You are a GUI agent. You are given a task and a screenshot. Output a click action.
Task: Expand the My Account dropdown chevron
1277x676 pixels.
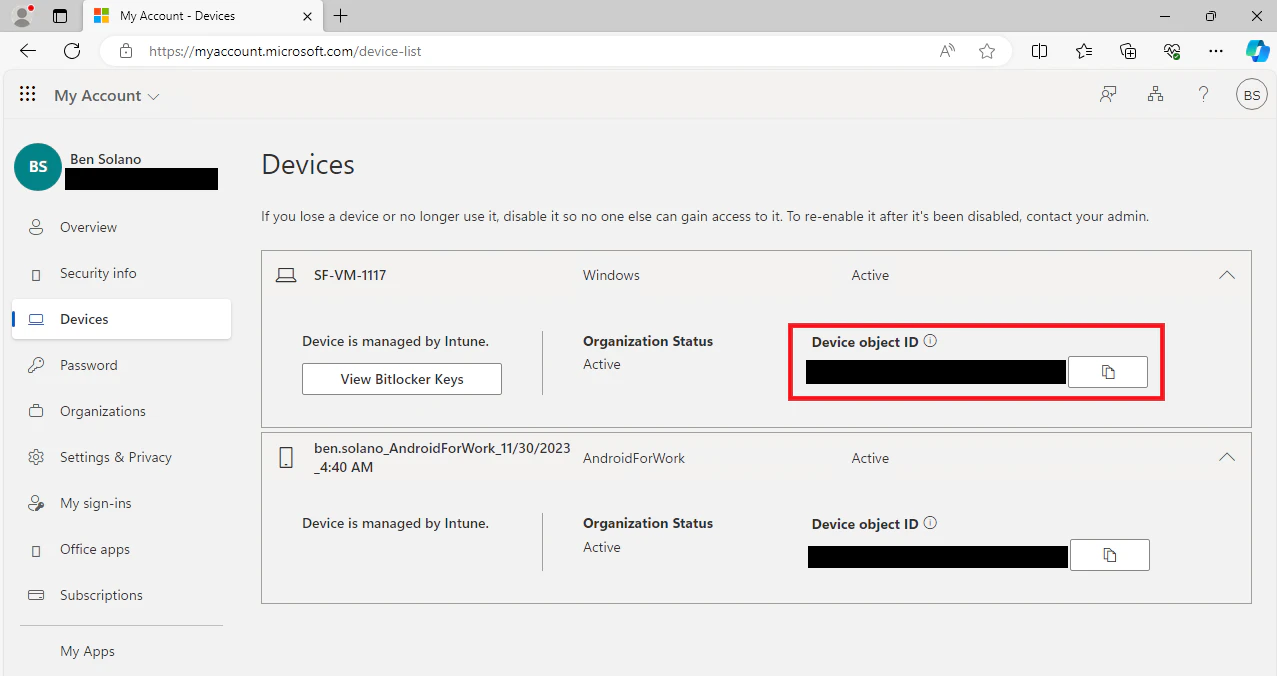pos(153,97)
